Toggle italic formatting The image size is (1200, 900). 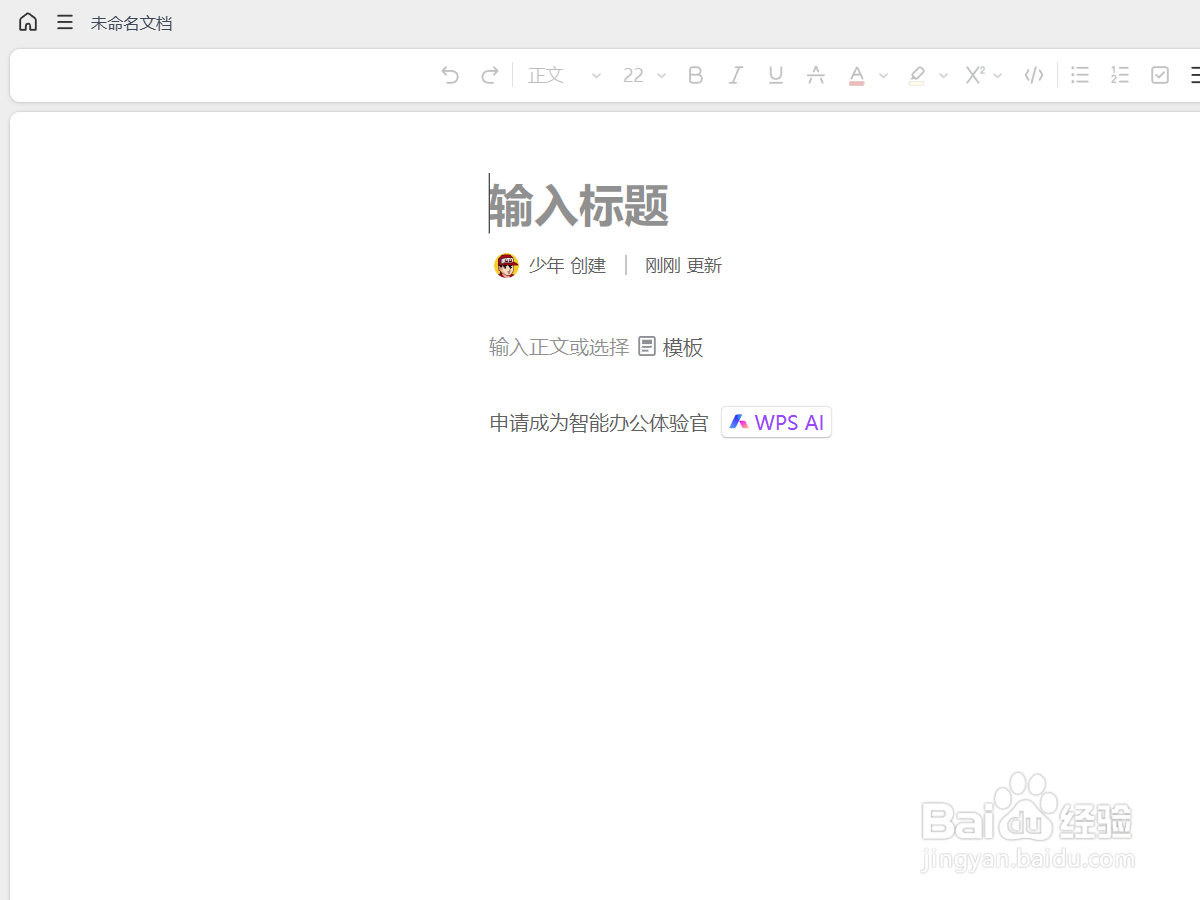pyautogui.click(x=736, y=75)
